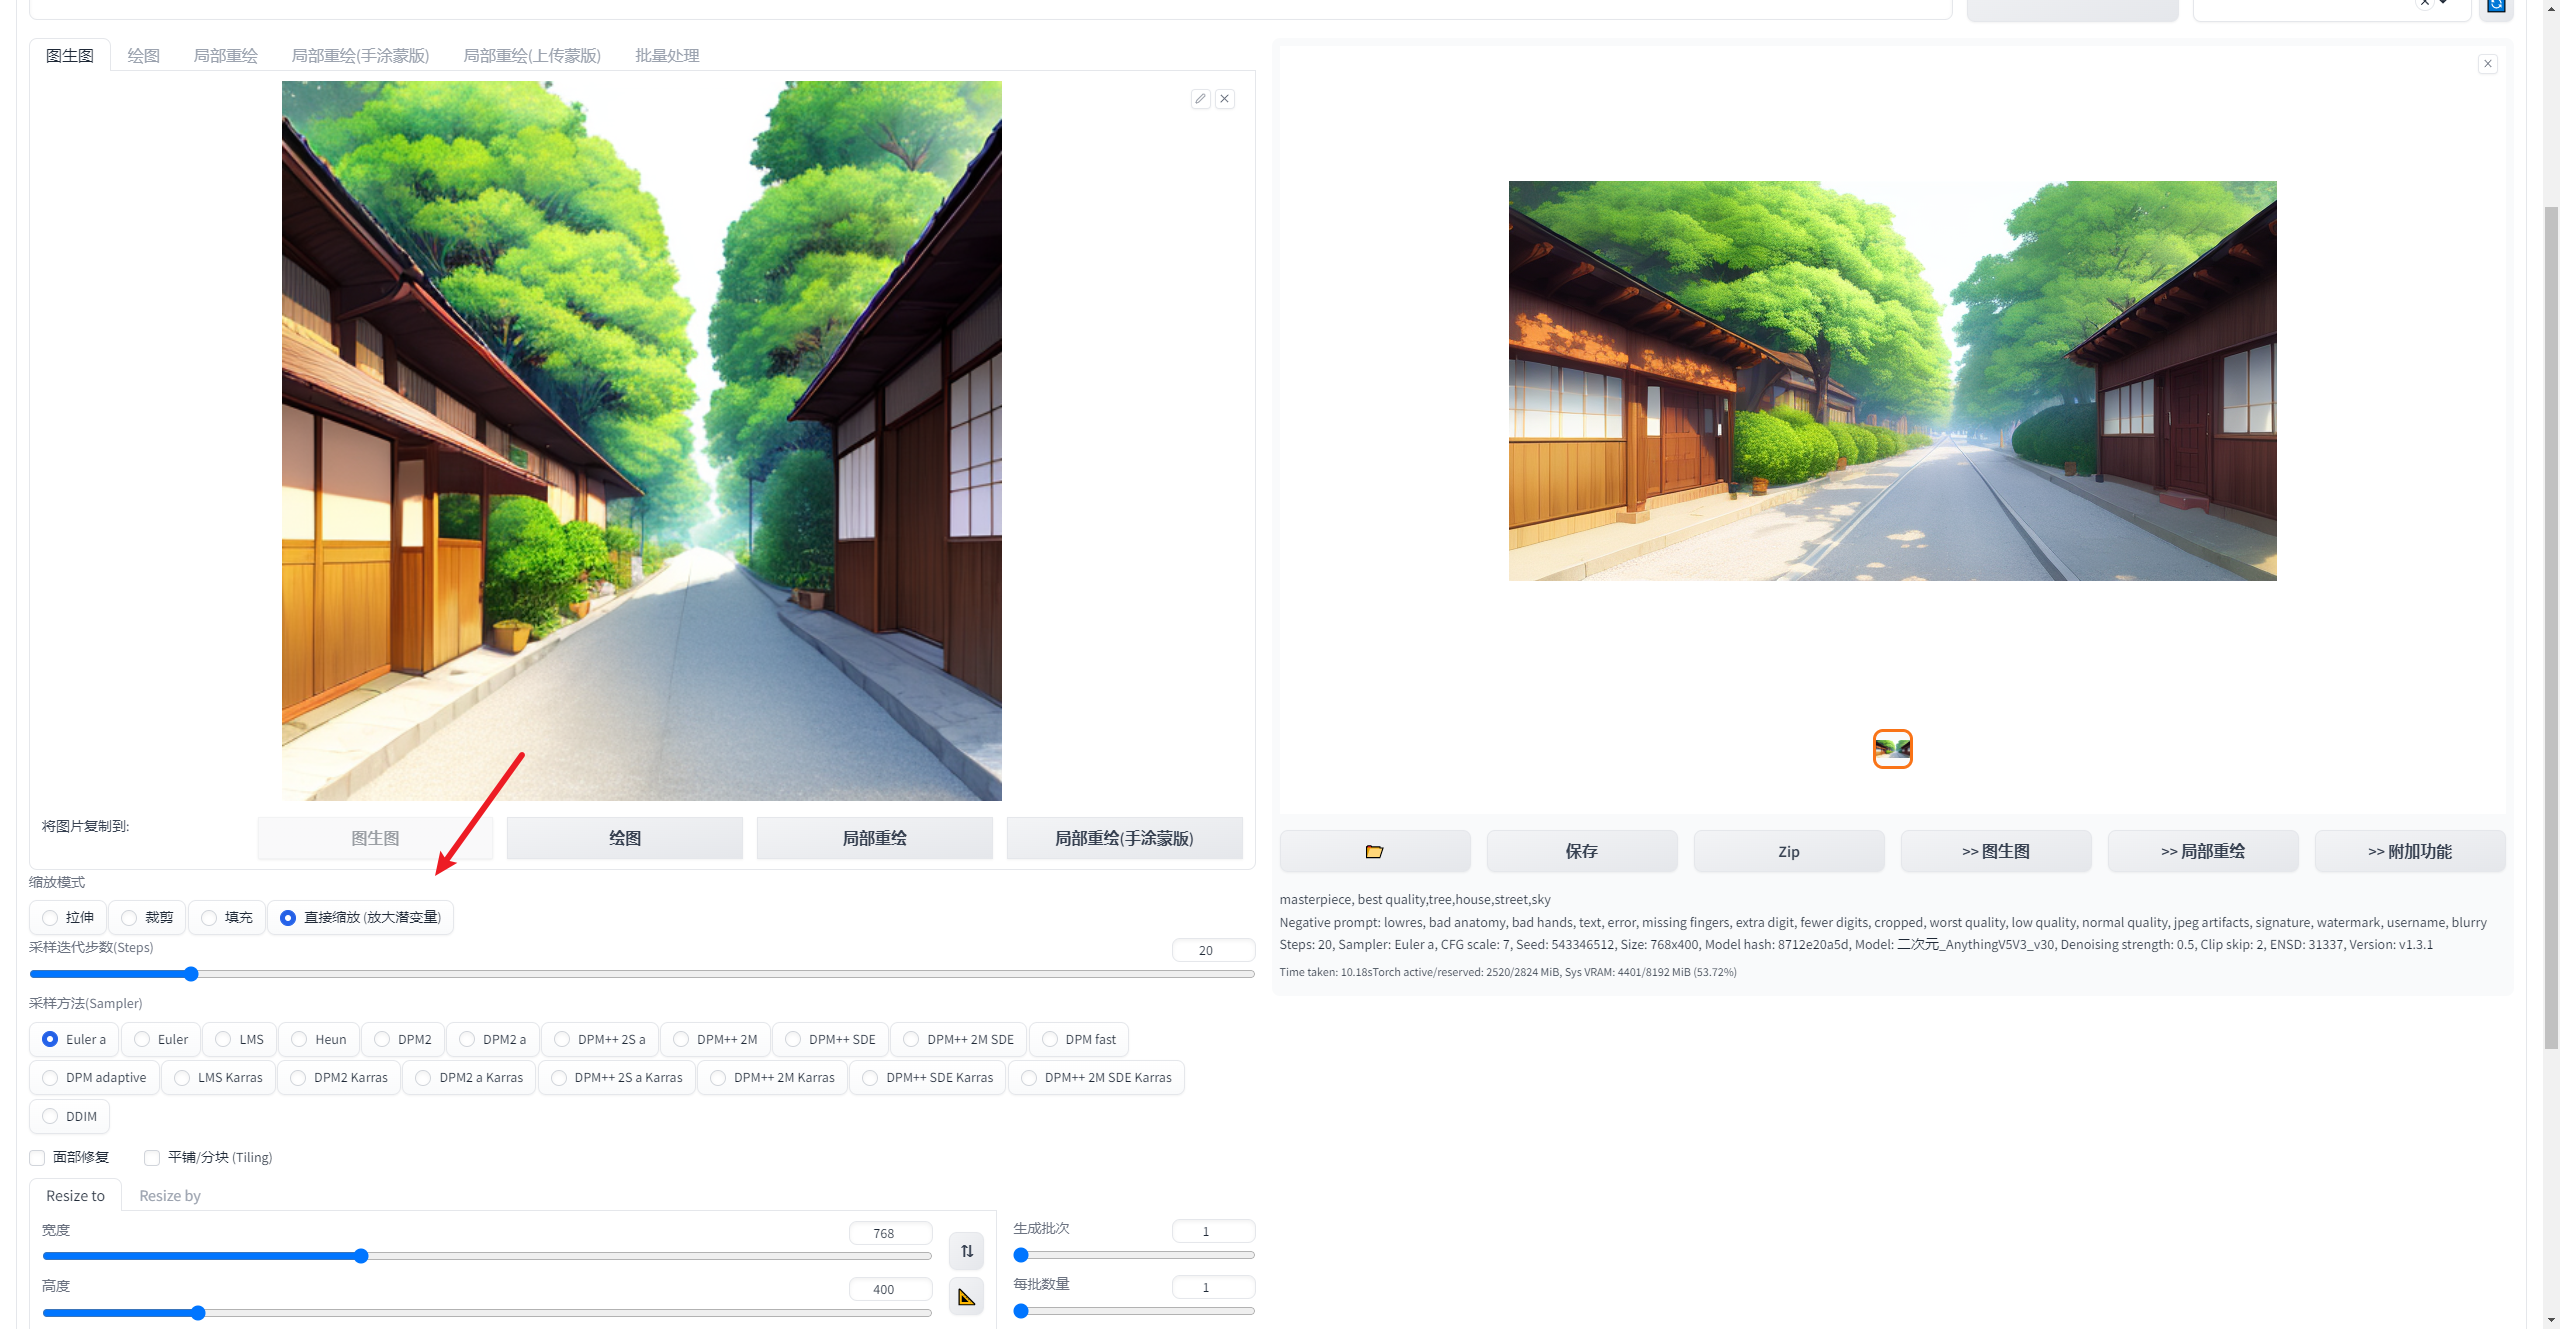Enable the 平铺/分块 (Tiling) checkbox
2560x1329 pixels.
point(152,1157)
